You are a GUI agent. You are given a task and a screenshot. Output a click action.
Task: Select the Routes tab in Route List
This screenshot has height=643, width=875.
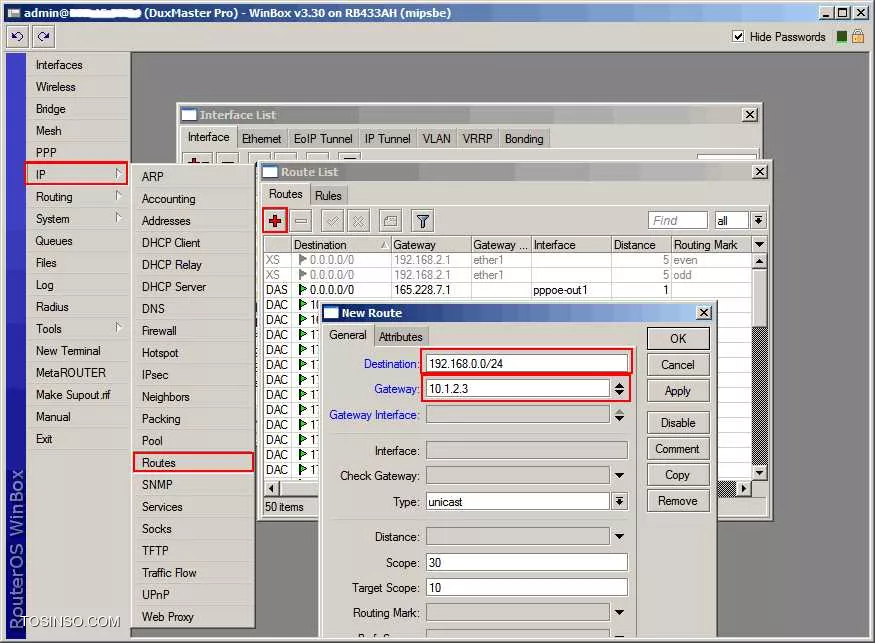(286, 194)
